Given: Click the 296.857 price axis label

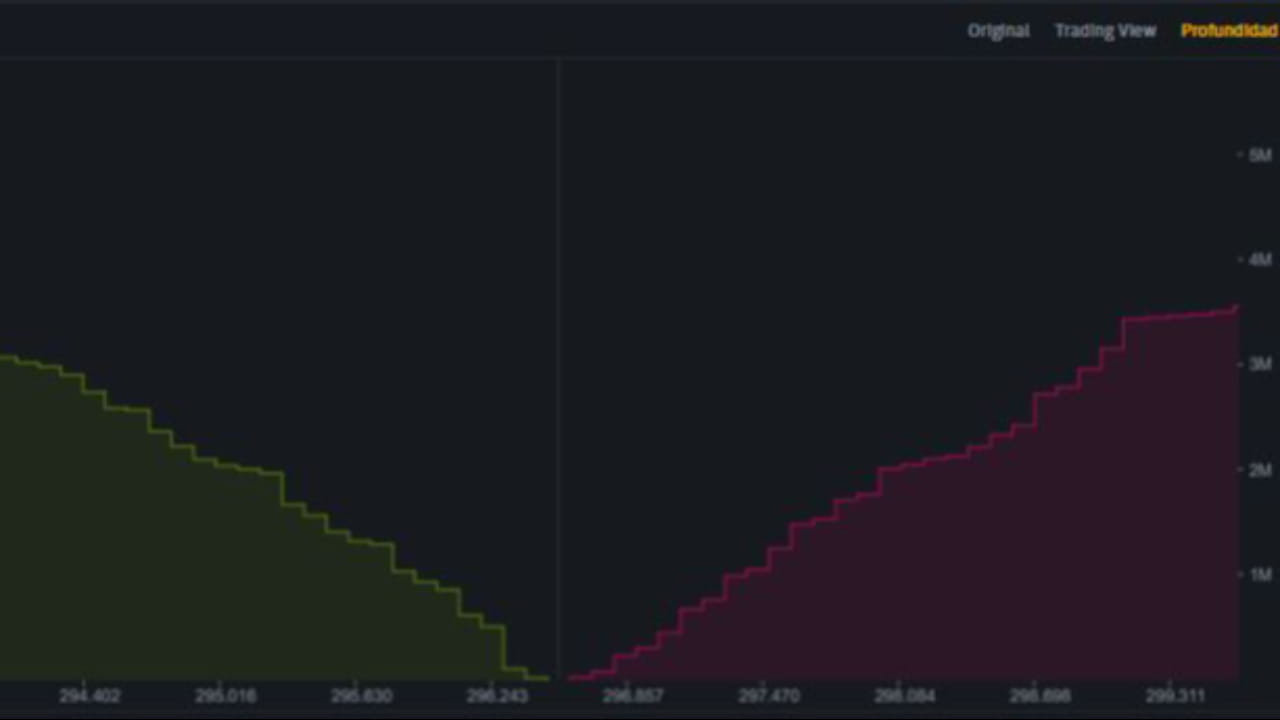Looking at the screenshot, I should (x=631, y=695).
